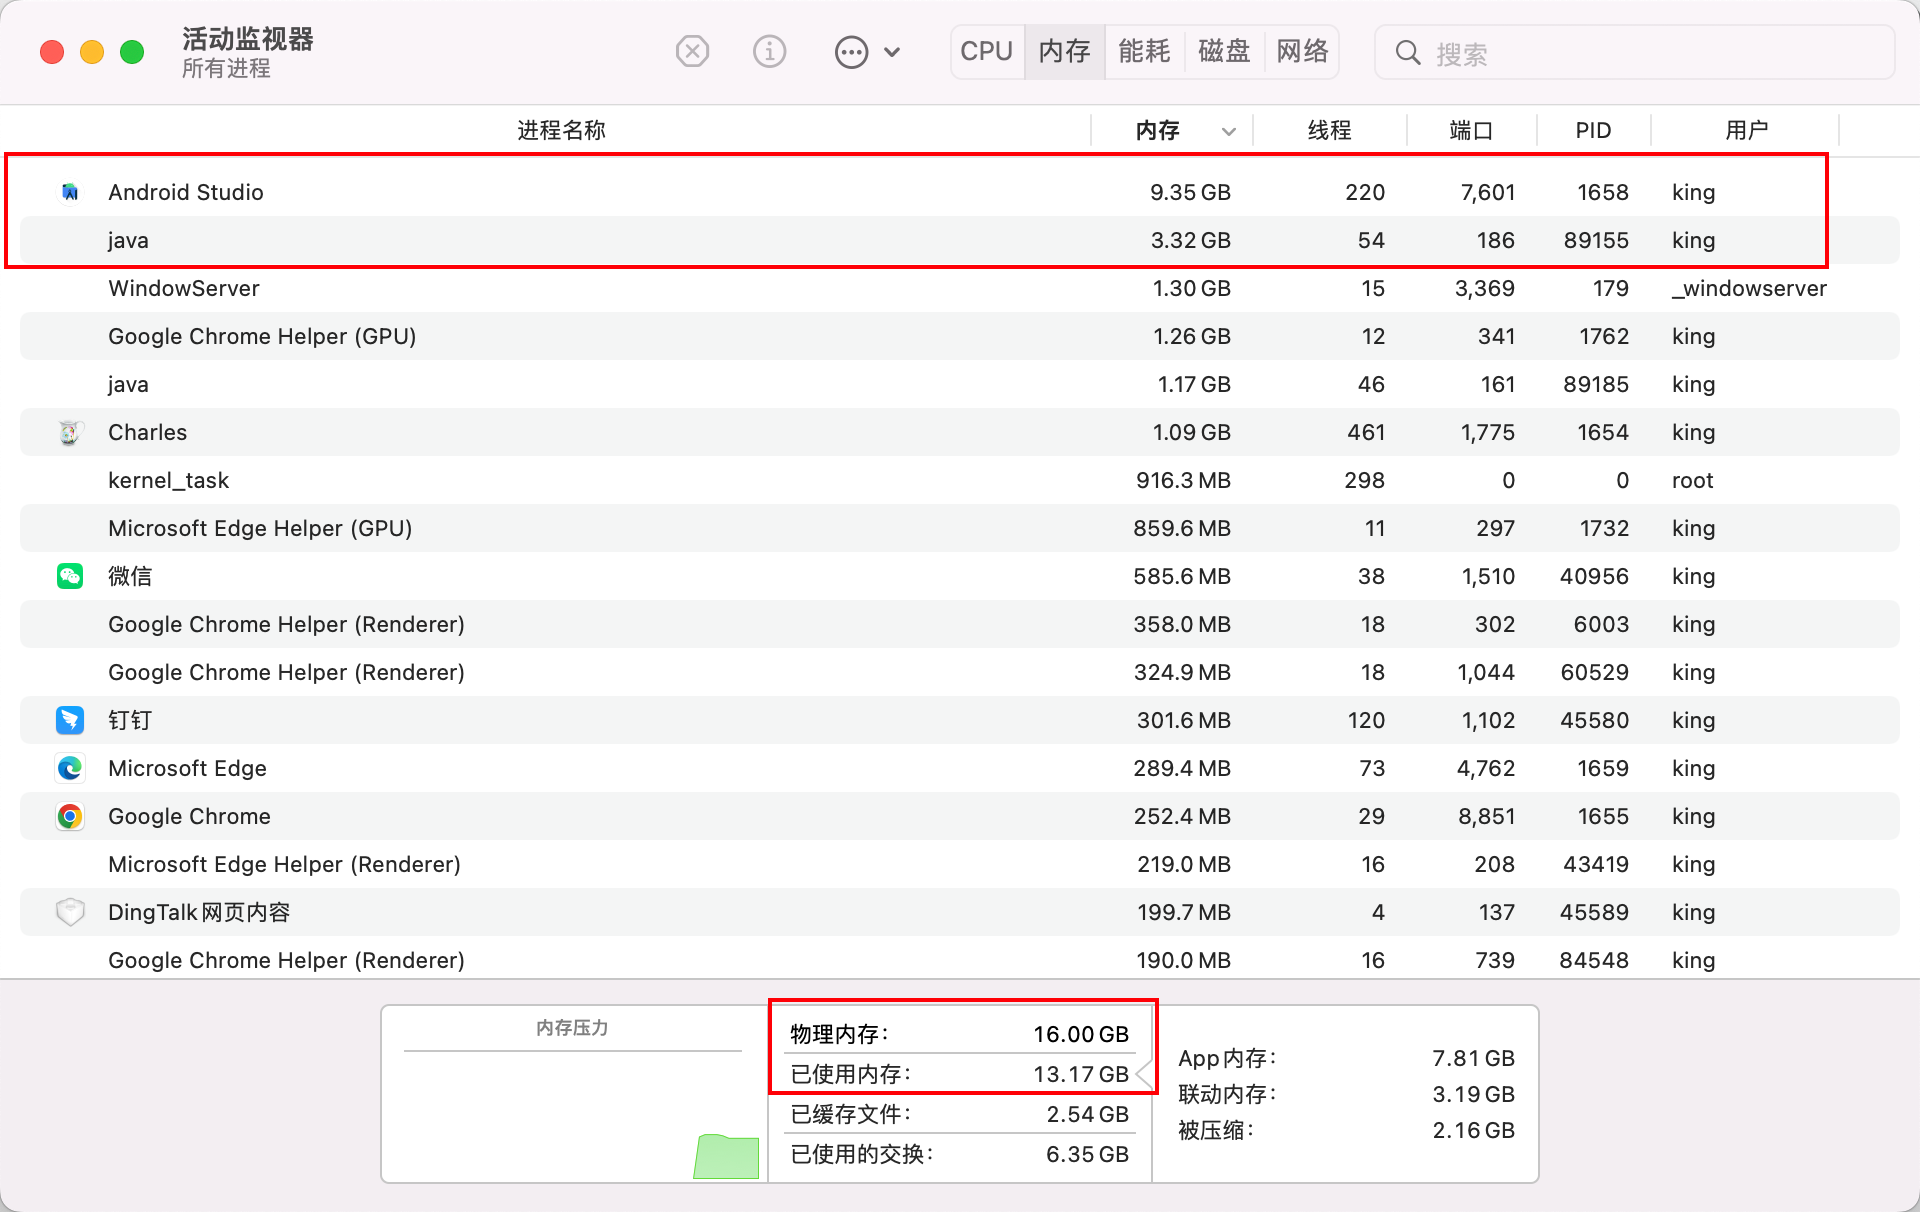
Task: Select the 内存 tab
Action: (1064, 51)
